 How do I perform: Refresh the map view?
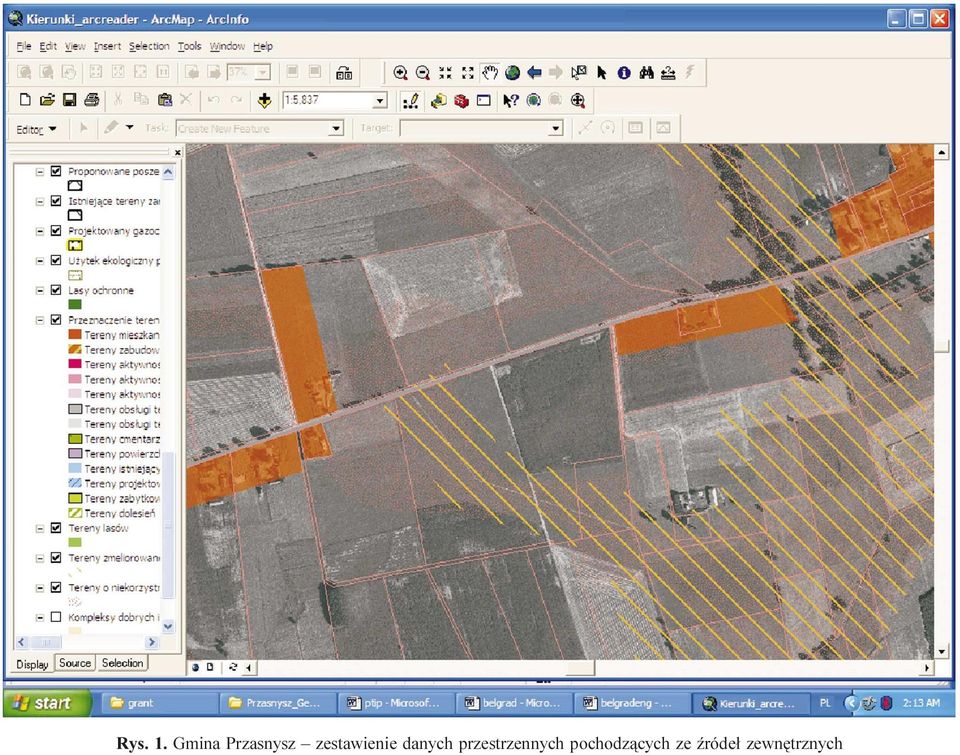233,667
